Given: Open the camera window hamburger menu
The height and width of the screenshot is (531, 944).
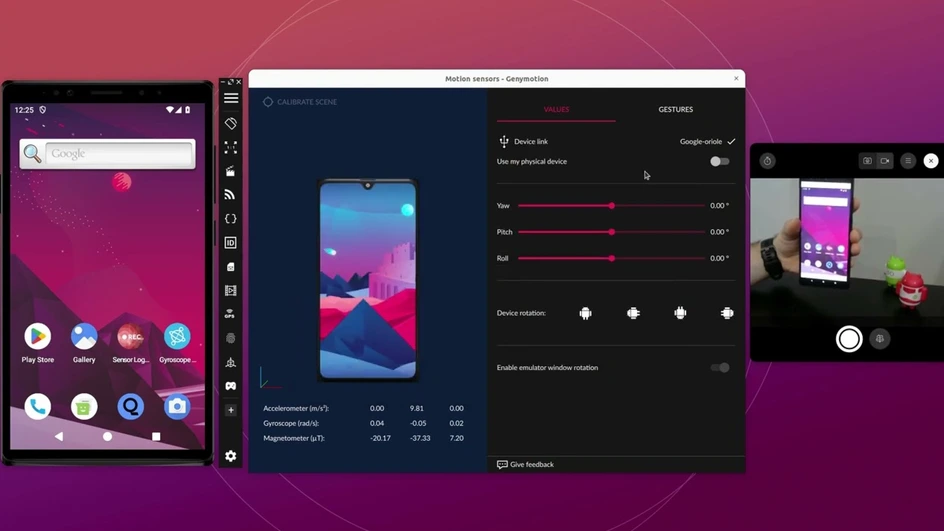Looking at the screenshot, I should [908, 161].
